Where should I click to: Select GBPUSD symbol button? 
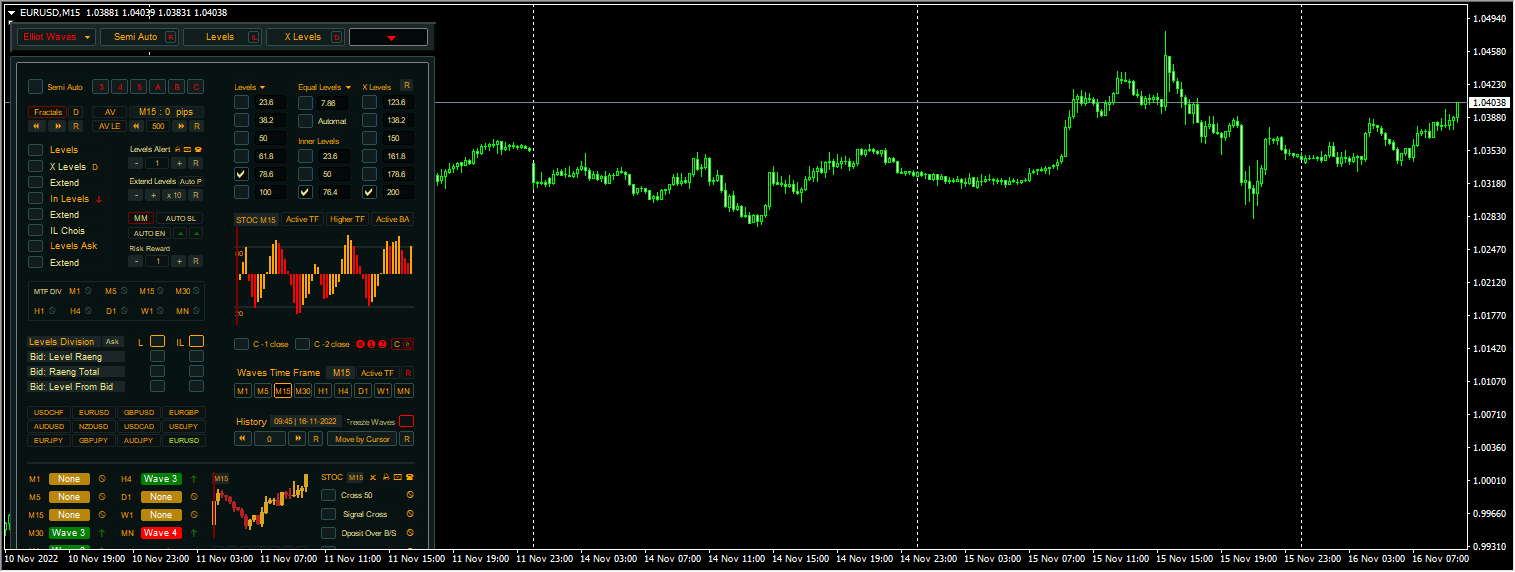[139, 412]
